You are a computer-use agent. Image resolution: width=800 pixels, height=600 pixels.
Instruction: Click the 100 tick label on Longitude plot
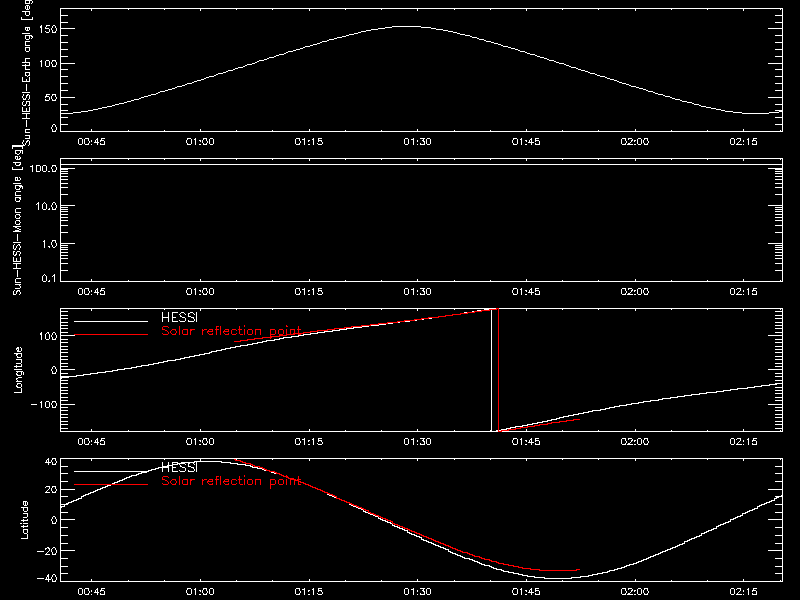pyautogui.click(x=47, y=336)
